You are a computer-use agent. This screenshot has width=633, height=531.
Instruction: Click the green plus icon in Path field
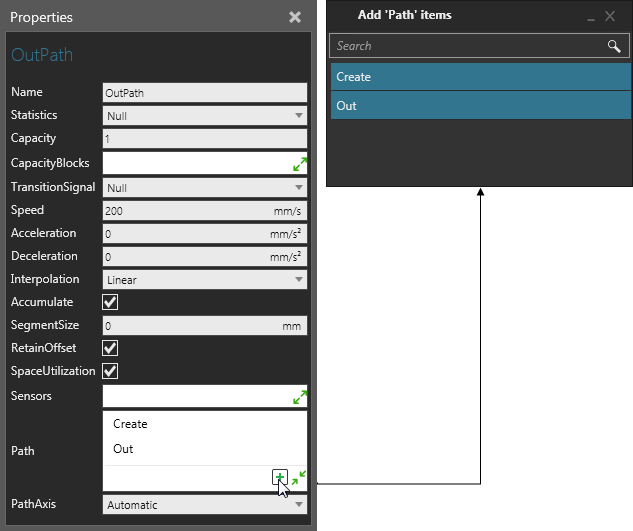click(x=280, y=477)
